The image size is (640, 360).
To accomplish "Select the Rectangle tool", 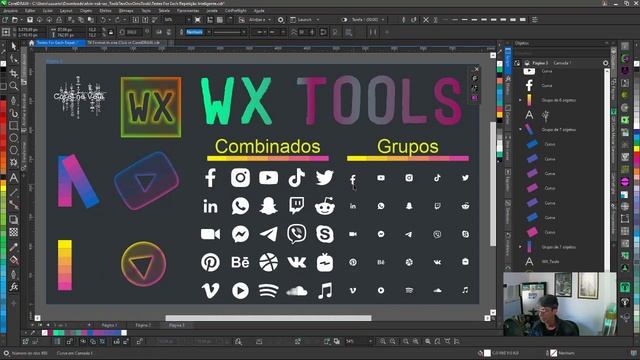I will point(14,125).
